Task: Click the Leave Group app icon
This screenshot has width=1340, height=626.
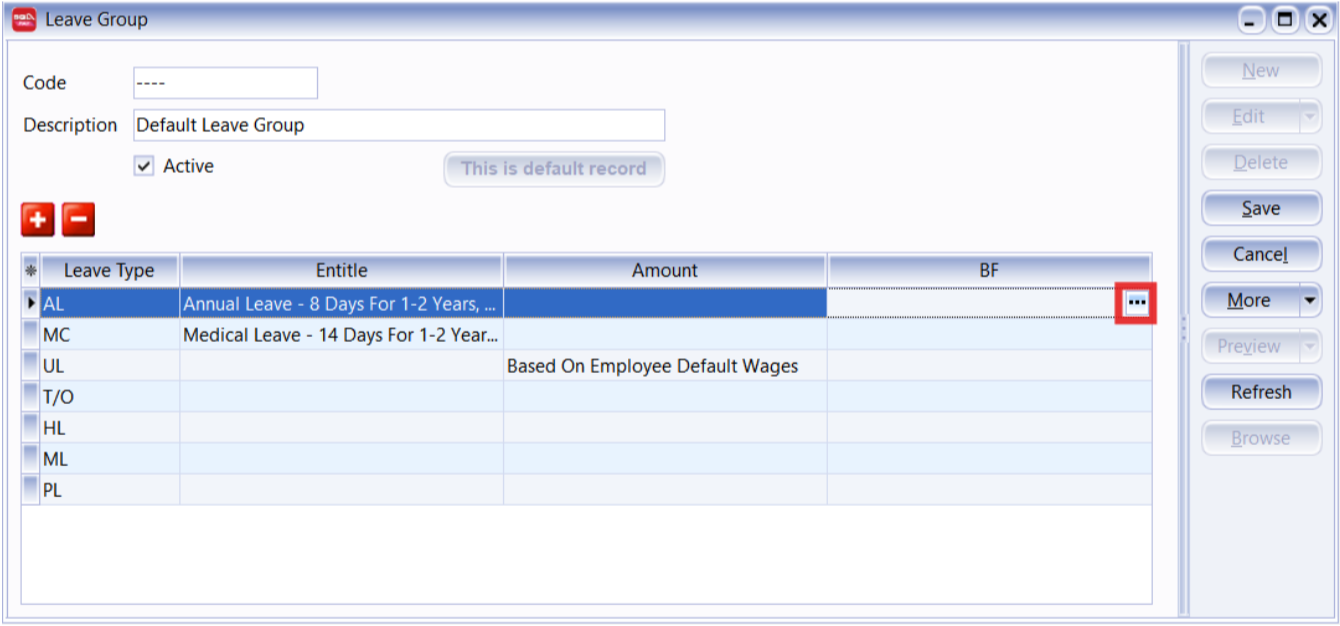Action: (x=24, y=19)
